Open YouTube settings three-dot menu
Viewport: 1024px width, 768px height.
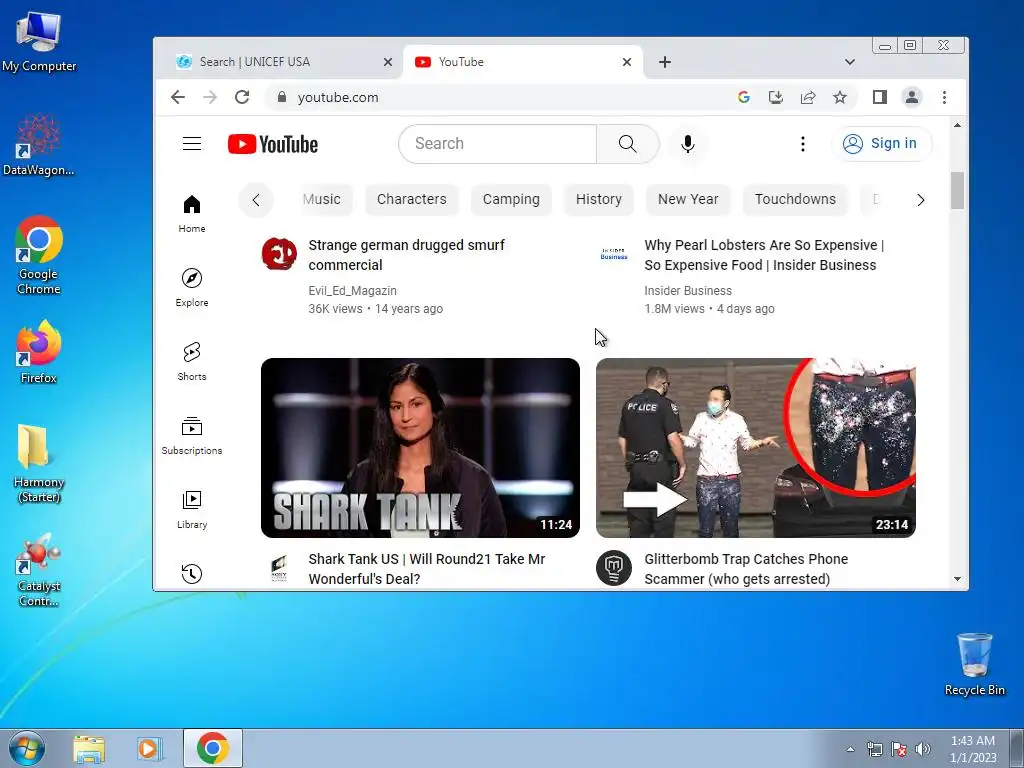click(x=803, y=144)
